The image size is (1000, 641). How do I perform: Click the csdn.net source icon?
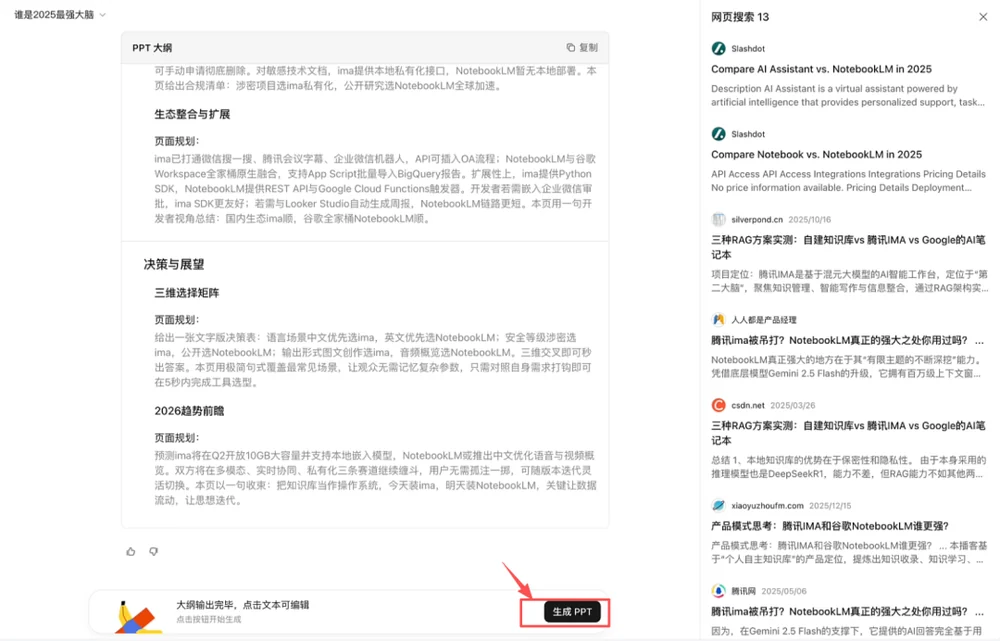(718, 405)
